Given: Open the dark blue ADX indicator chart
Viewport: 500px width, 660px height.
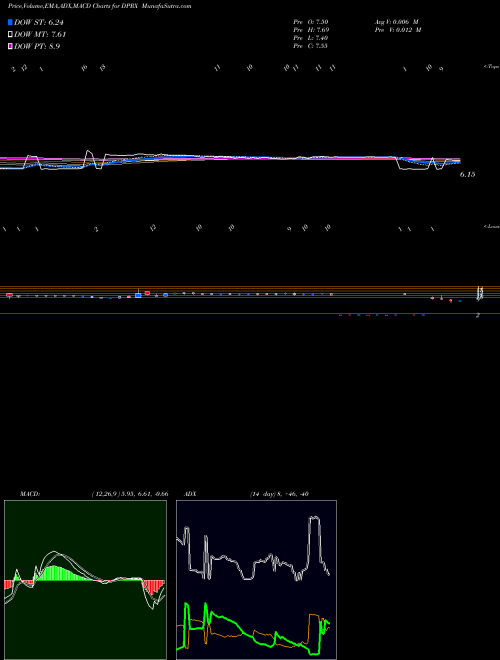Looking at the screenshot, I should tap(256, 580).
